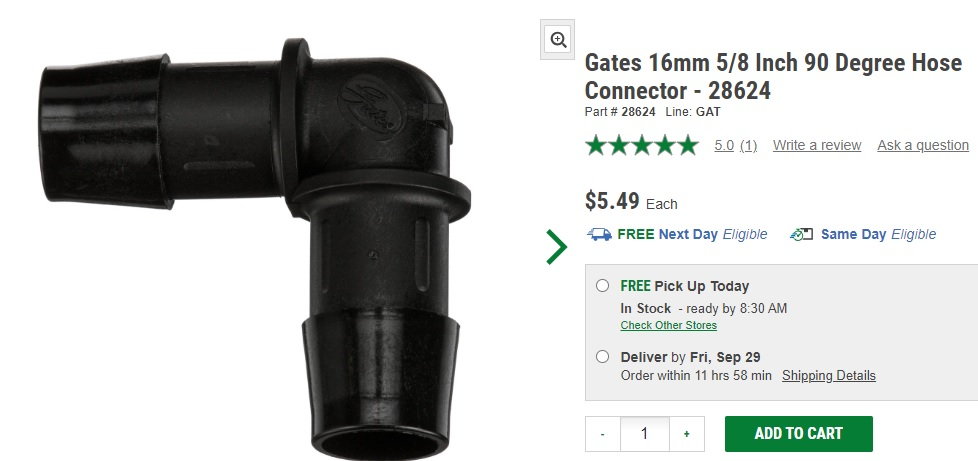Viewport: 978px width, 461px height.
Task: Select the FREE Pick Up Today option
Action: (602, 286)
